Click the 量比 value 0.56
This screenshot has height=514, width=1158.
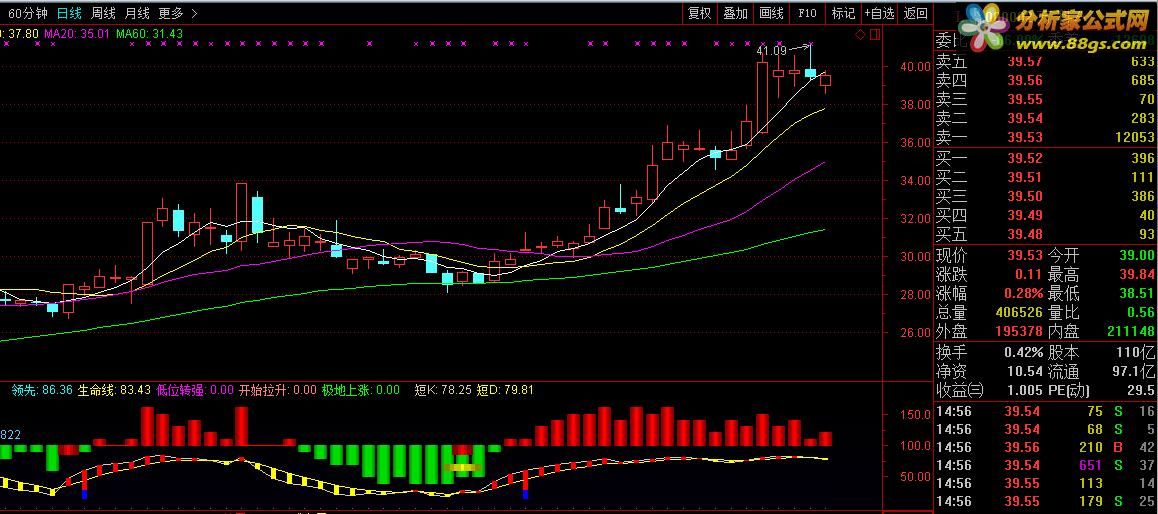[1141, 313]
